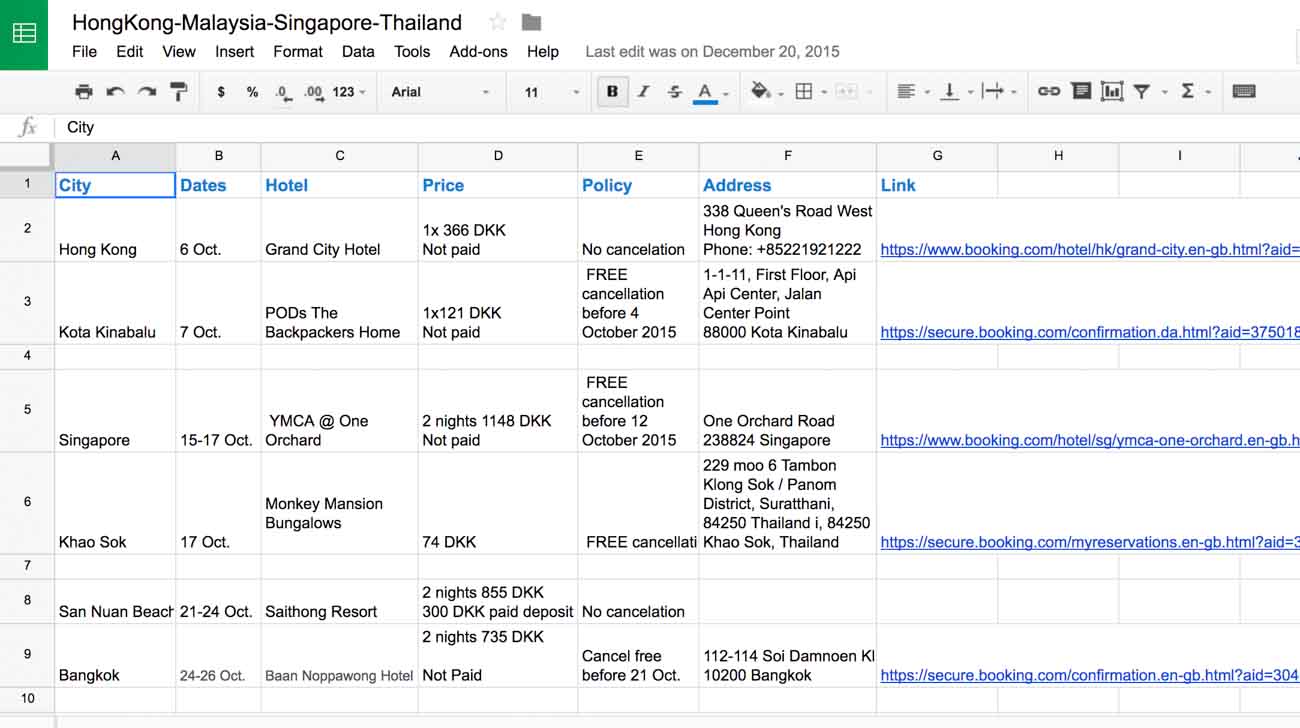Select the 'Kota Kinabalu' city cell
Screen dimensions: 1300x728
tap(115, 303)
